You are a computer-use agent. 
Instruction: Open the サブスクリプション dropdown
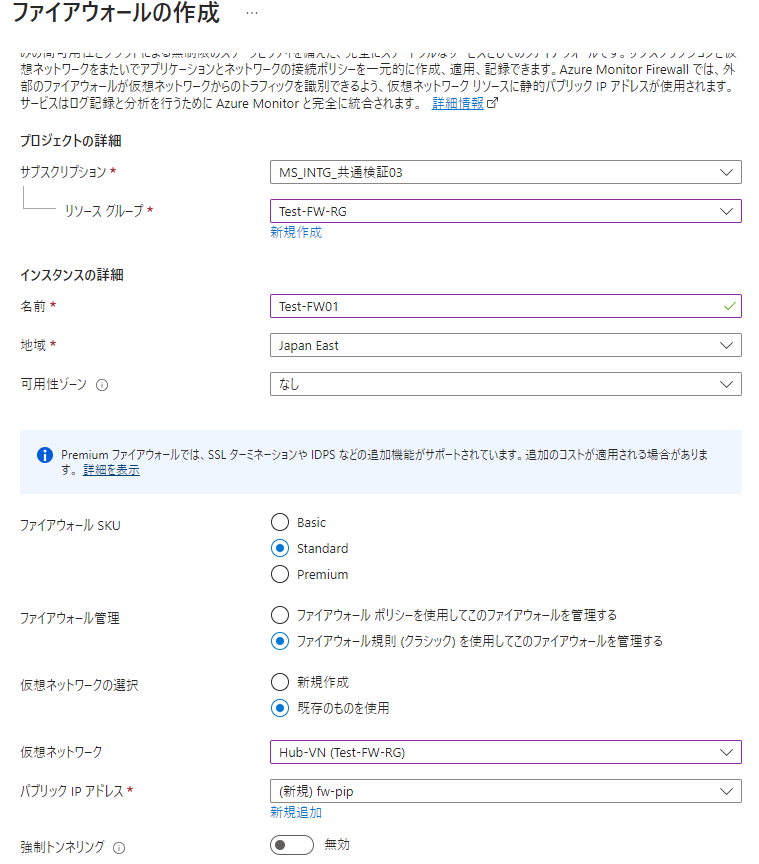click(505, 172)
